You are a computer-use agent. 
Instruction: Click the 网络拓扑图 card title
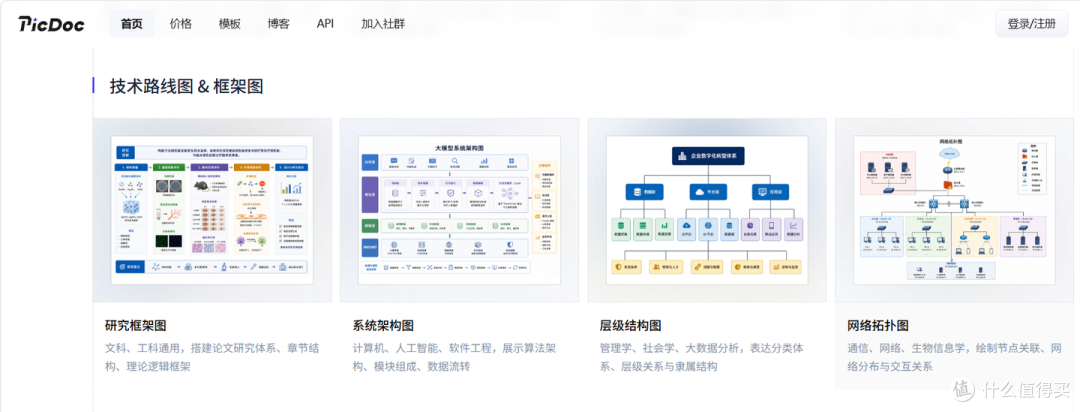878,325
